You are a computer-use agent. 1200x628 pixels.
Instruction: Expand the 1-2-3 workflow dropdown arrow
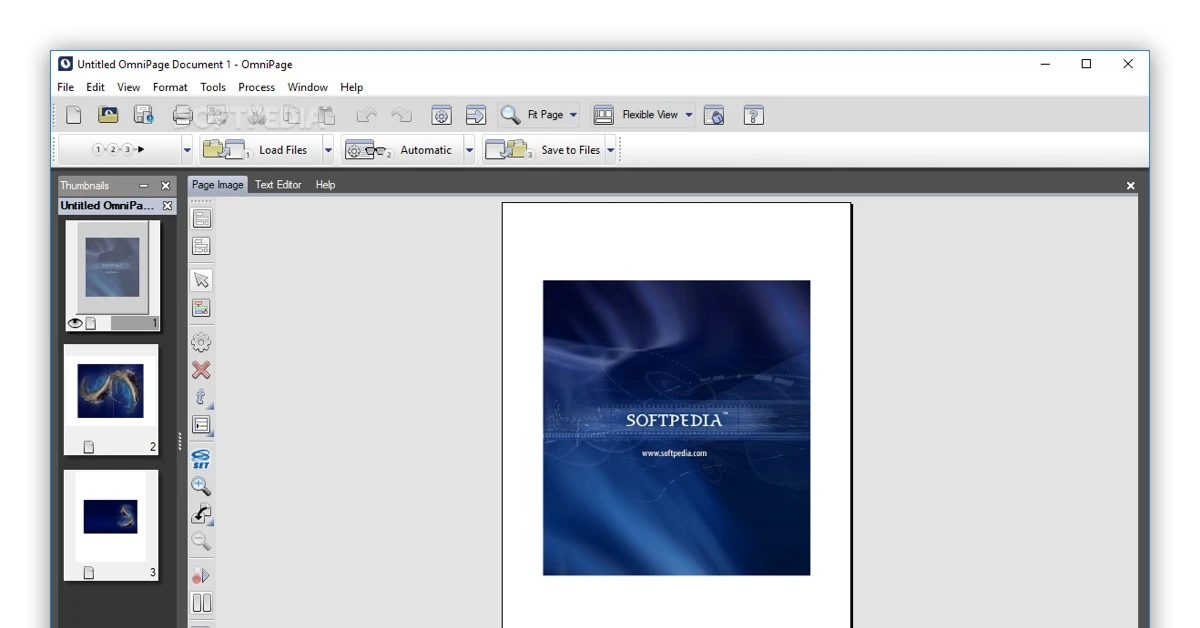(x=187, y=150)
